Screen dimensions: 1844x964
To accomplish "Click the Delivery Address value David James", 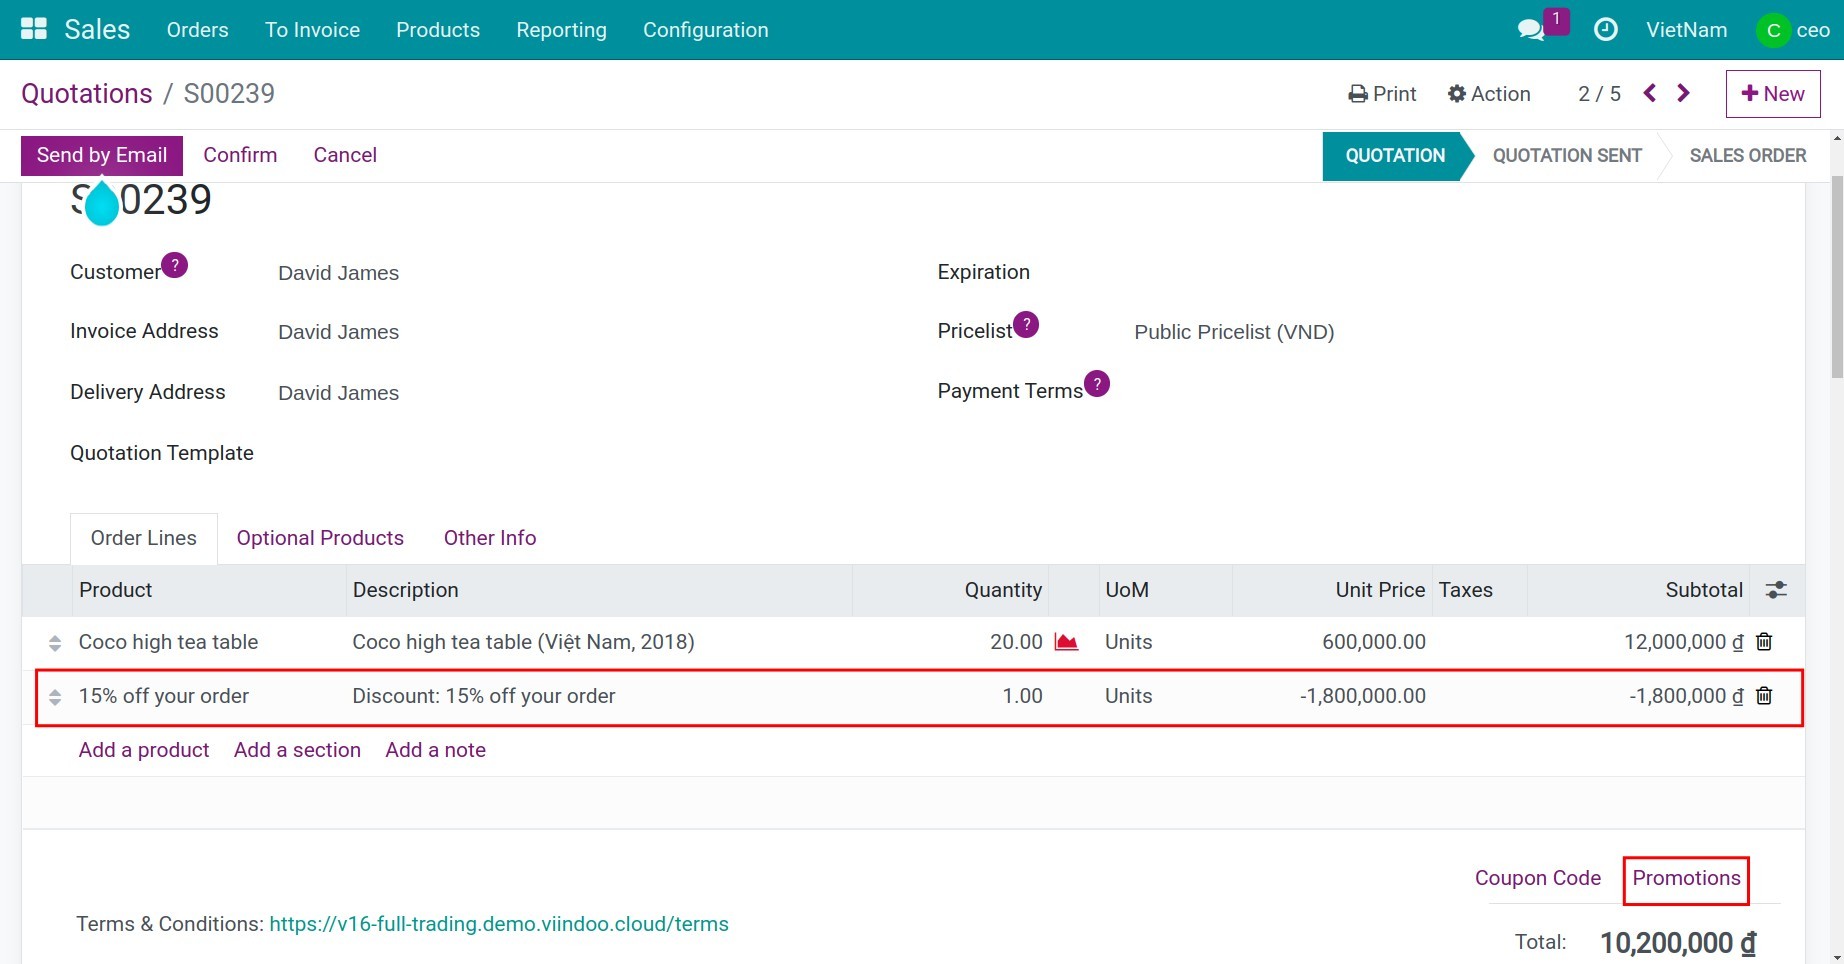I will point(338,393).
